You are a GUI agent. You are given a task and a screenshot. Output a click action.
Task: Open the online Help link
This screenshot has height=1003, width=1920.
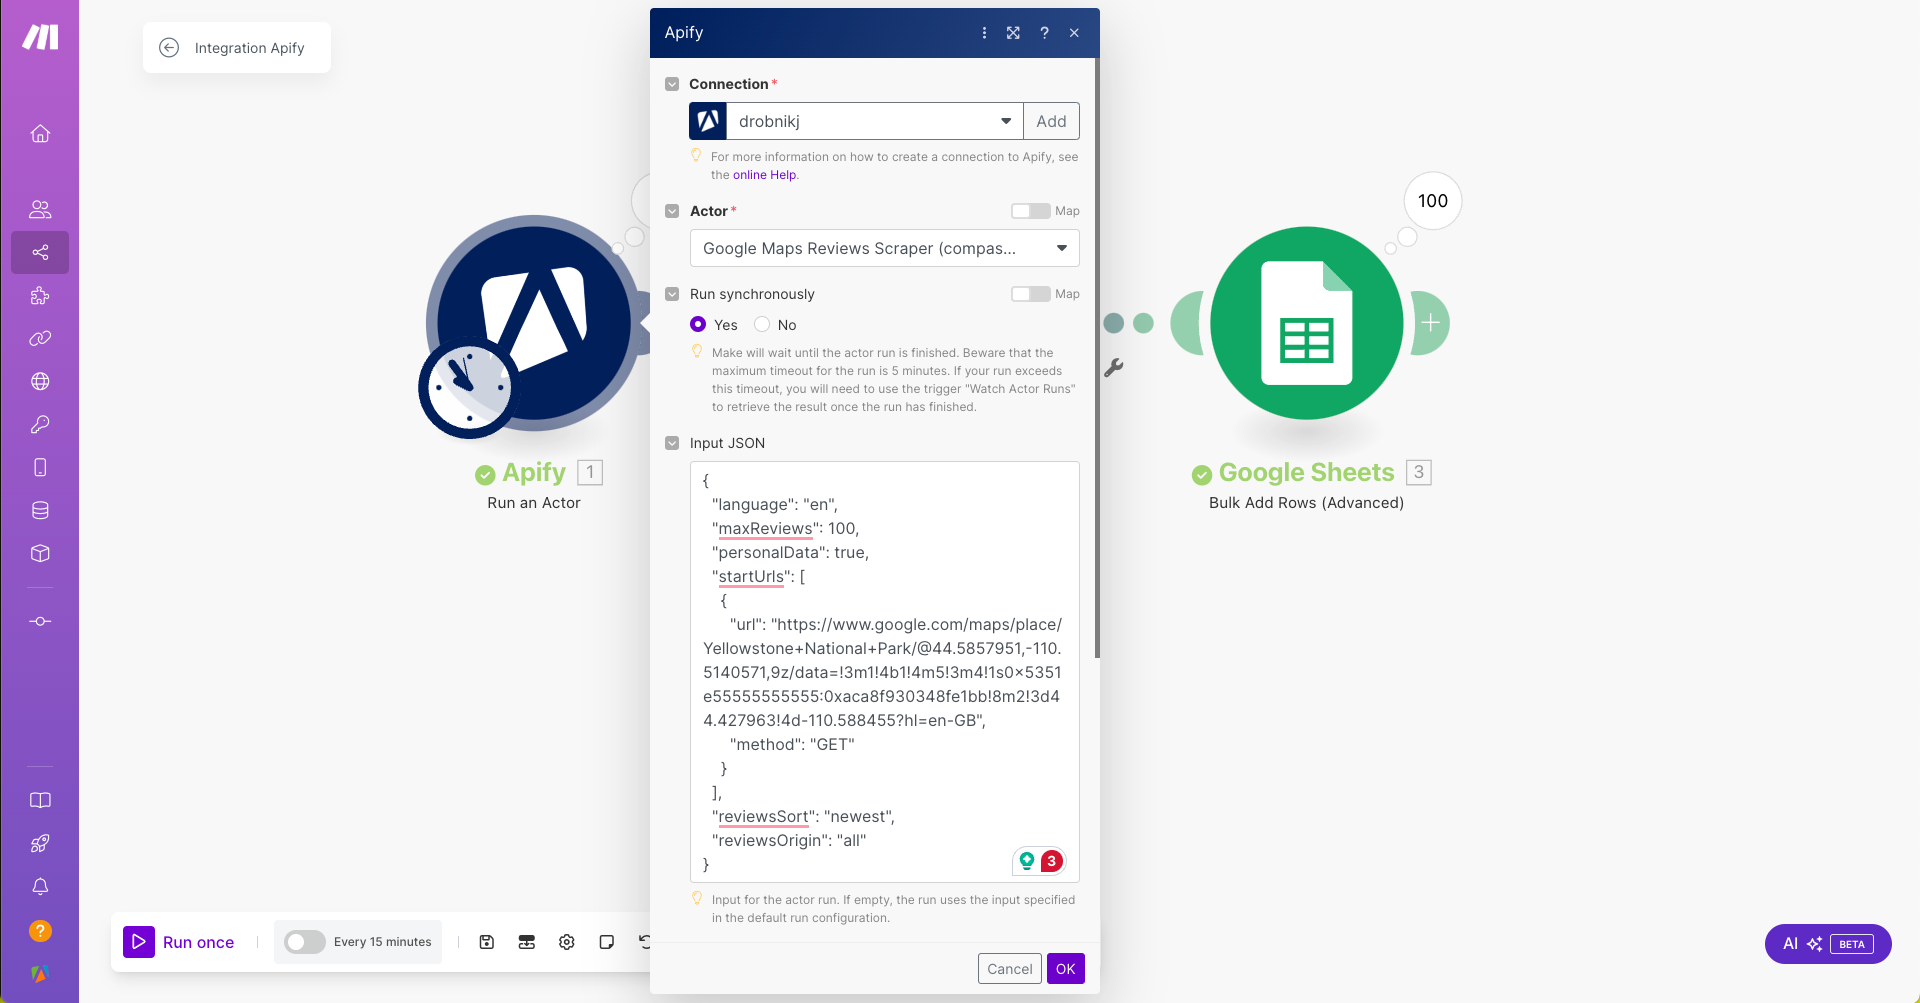(x=764, y=175)
